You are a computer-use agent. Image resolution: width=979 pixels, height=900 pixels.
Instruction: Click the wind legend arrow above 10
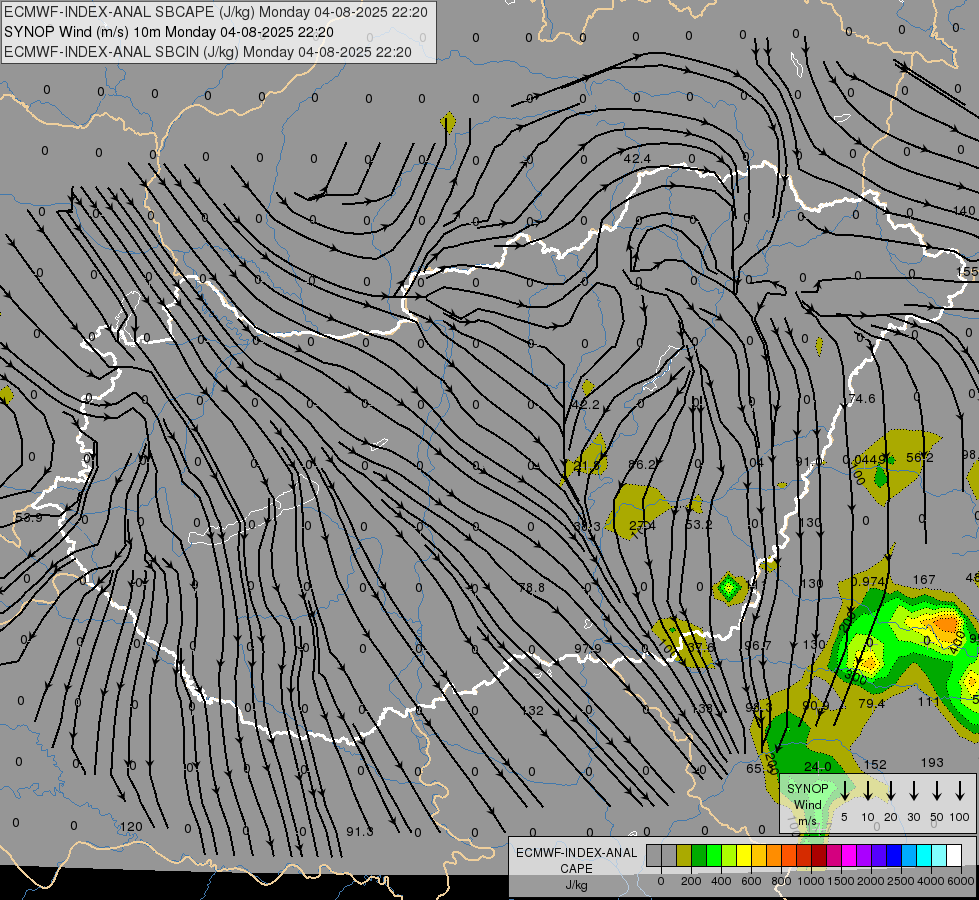point(868,791)
